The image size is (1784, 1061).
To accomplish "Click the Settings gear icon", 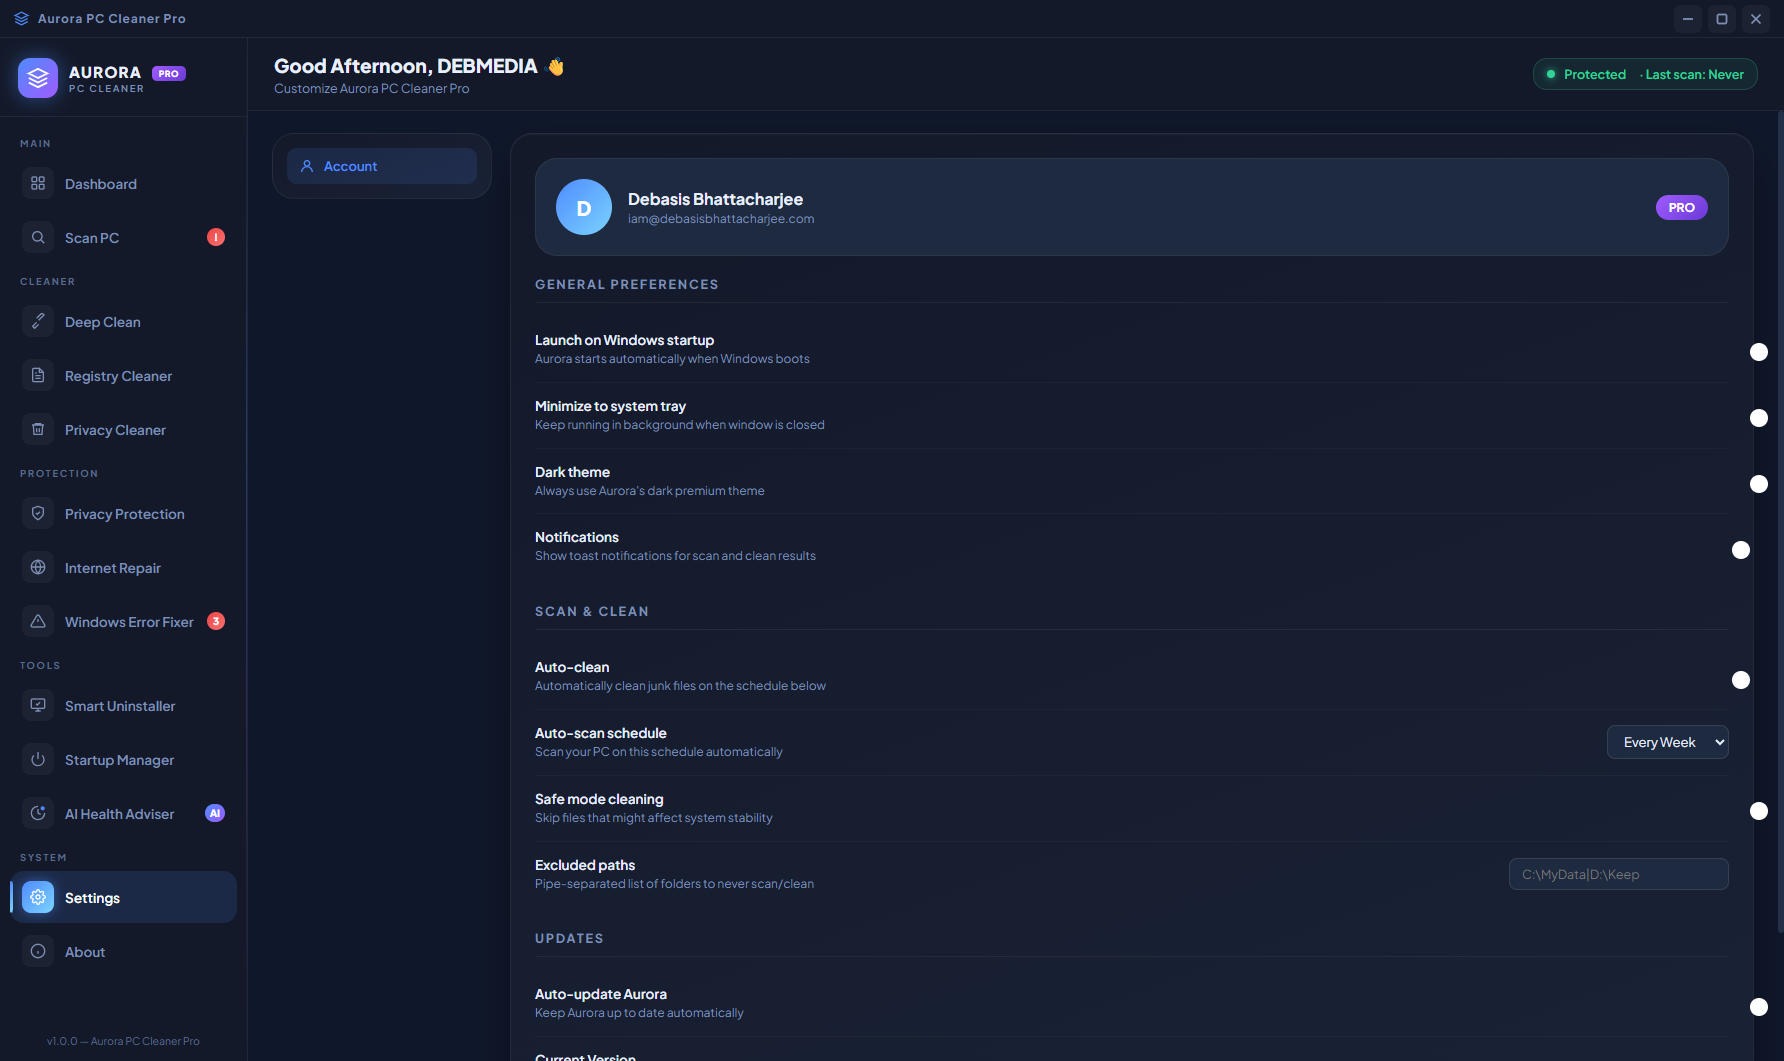I will [x=38, y=897].
